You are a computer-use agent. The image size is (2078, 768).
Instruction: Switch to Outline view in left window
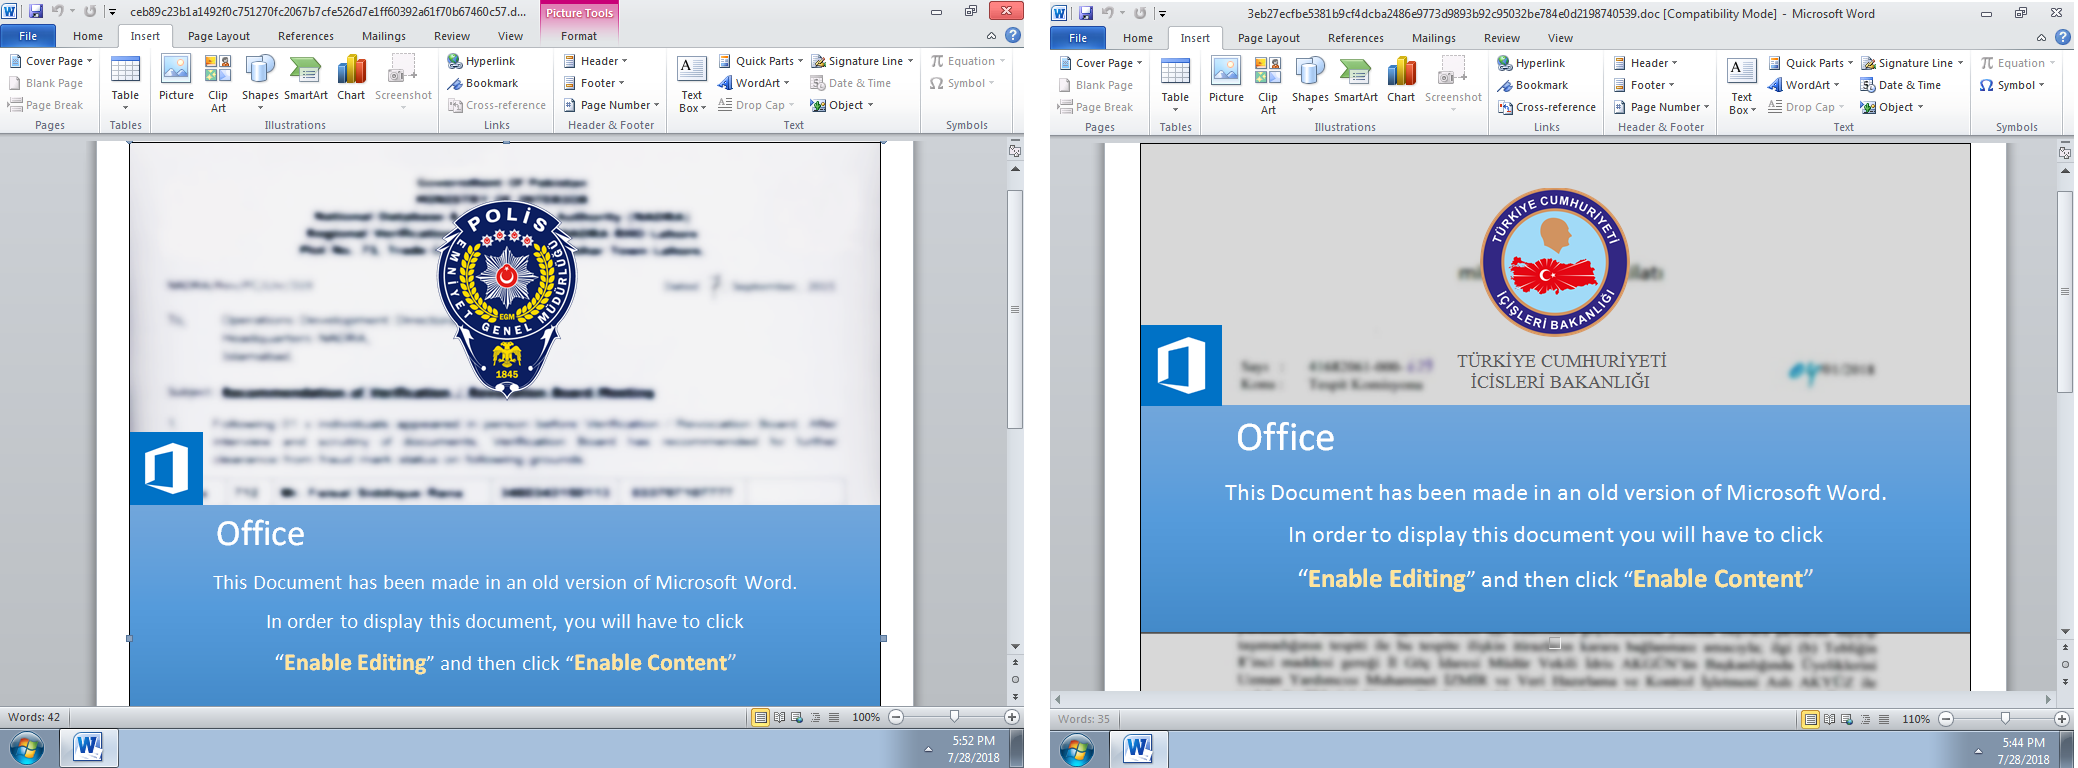coord(816,717)
